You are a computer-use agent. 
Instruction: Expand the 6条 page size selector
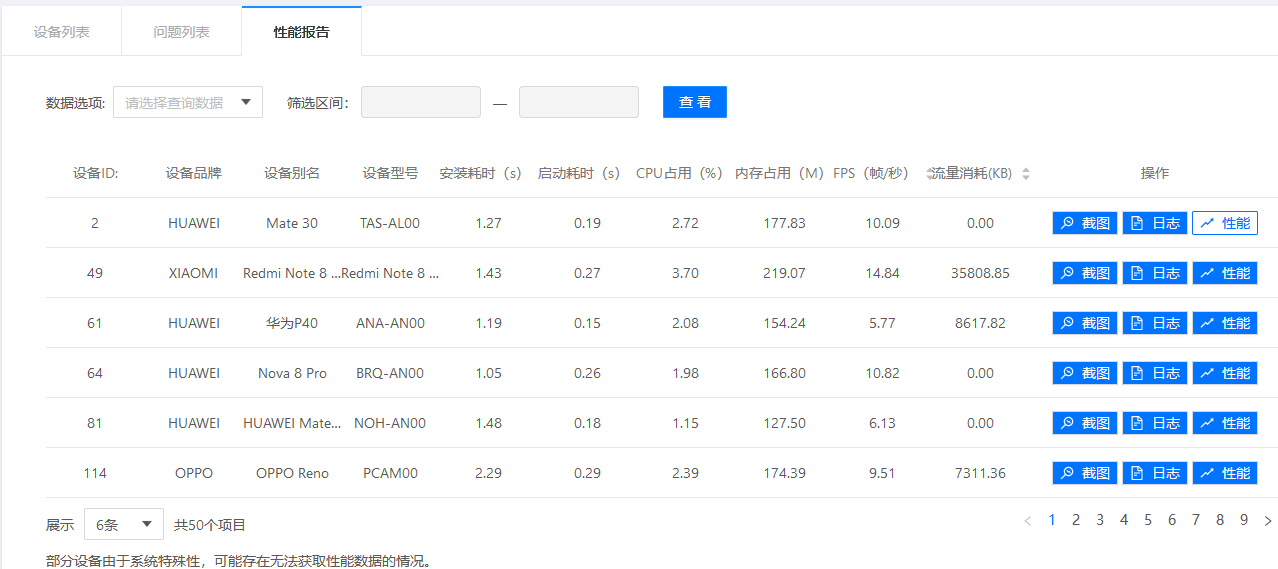tap(123, 524)
